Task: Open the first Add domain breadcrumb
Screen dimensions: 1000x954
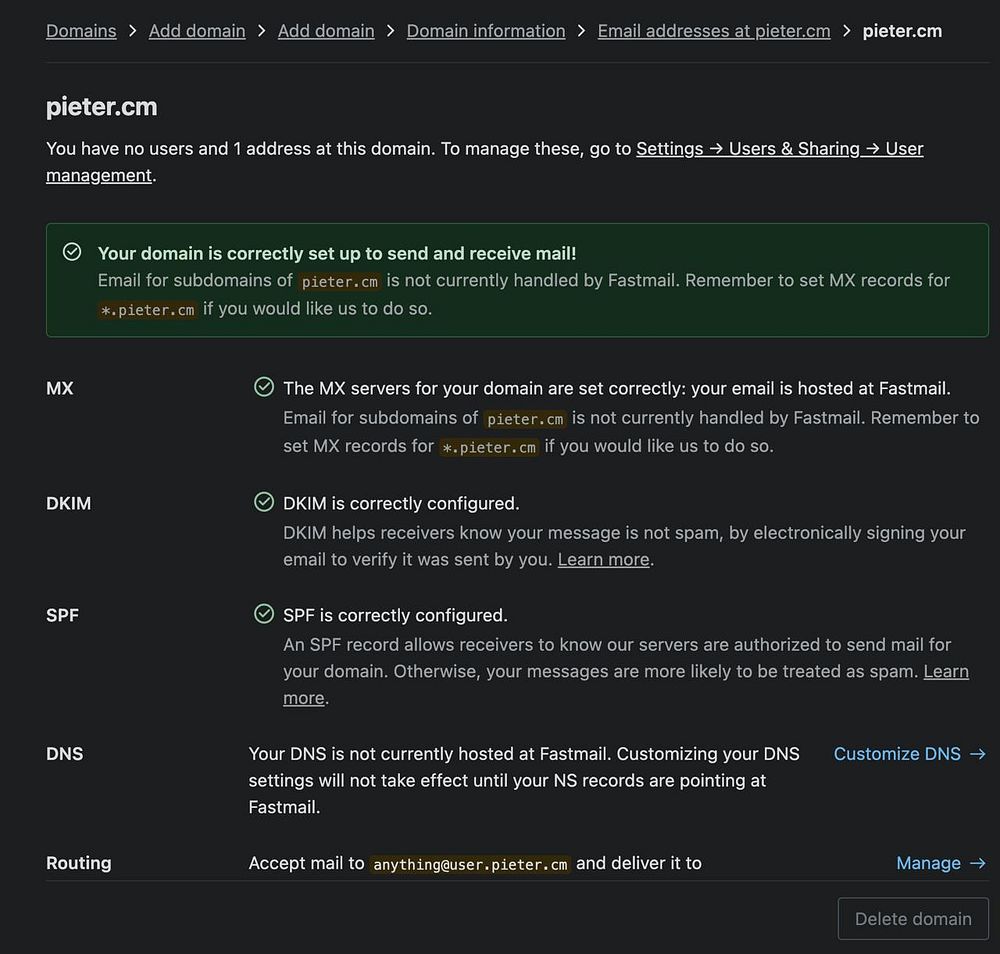Action: (x=197, y=31)
